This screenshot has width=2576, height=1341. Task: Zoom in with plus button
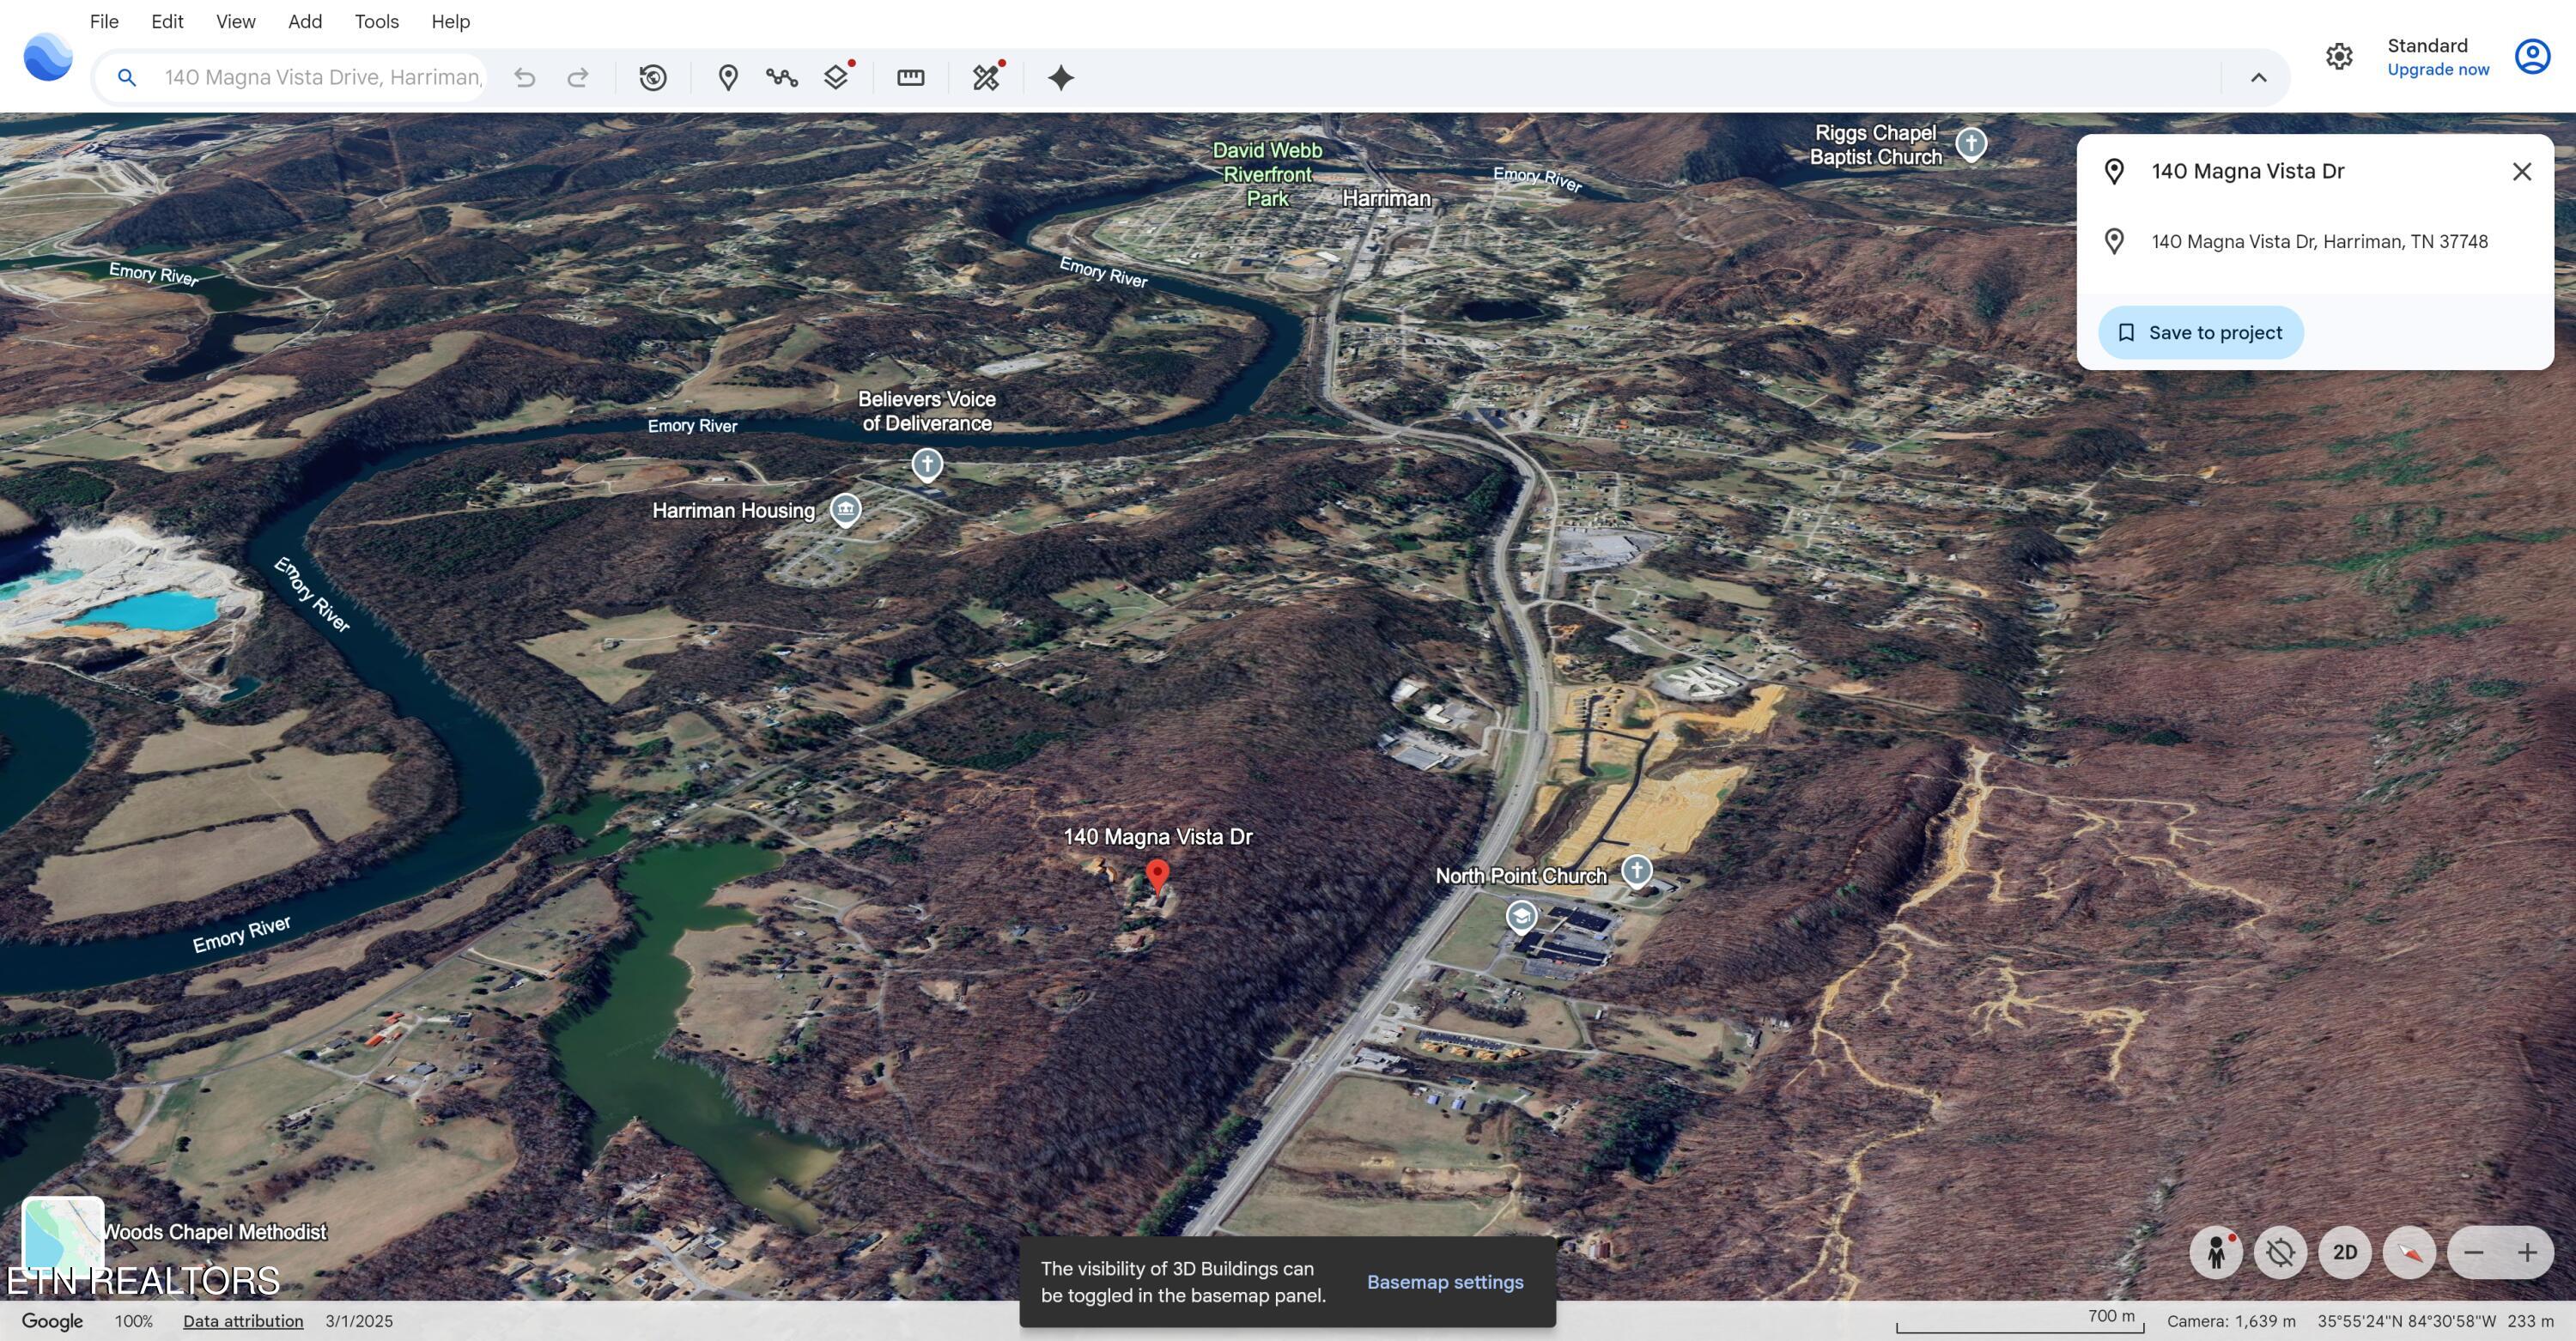coord(2527,1252)
